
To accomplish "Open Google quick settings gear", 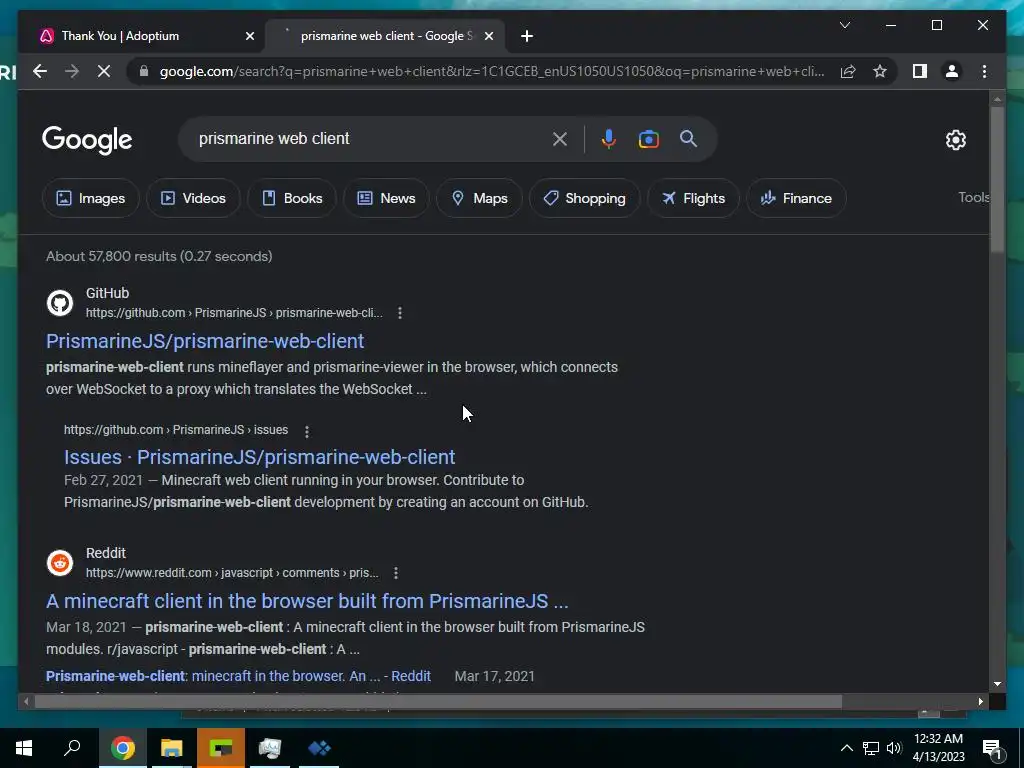I will [955, 139].
